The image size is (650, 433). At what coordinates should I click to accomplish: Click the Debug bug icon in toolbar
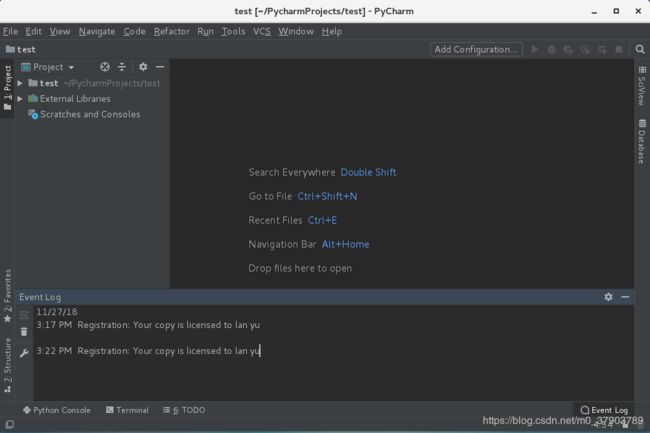[551, 50]
